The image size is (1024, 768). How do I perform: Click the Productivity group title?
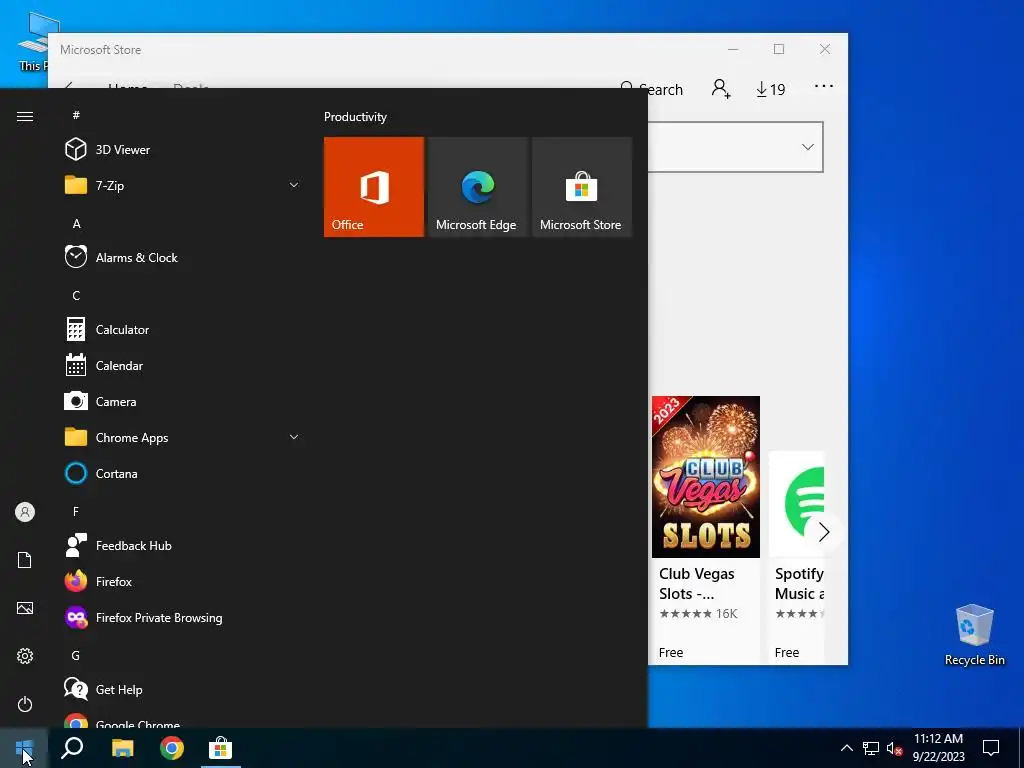tap(355, 117)
